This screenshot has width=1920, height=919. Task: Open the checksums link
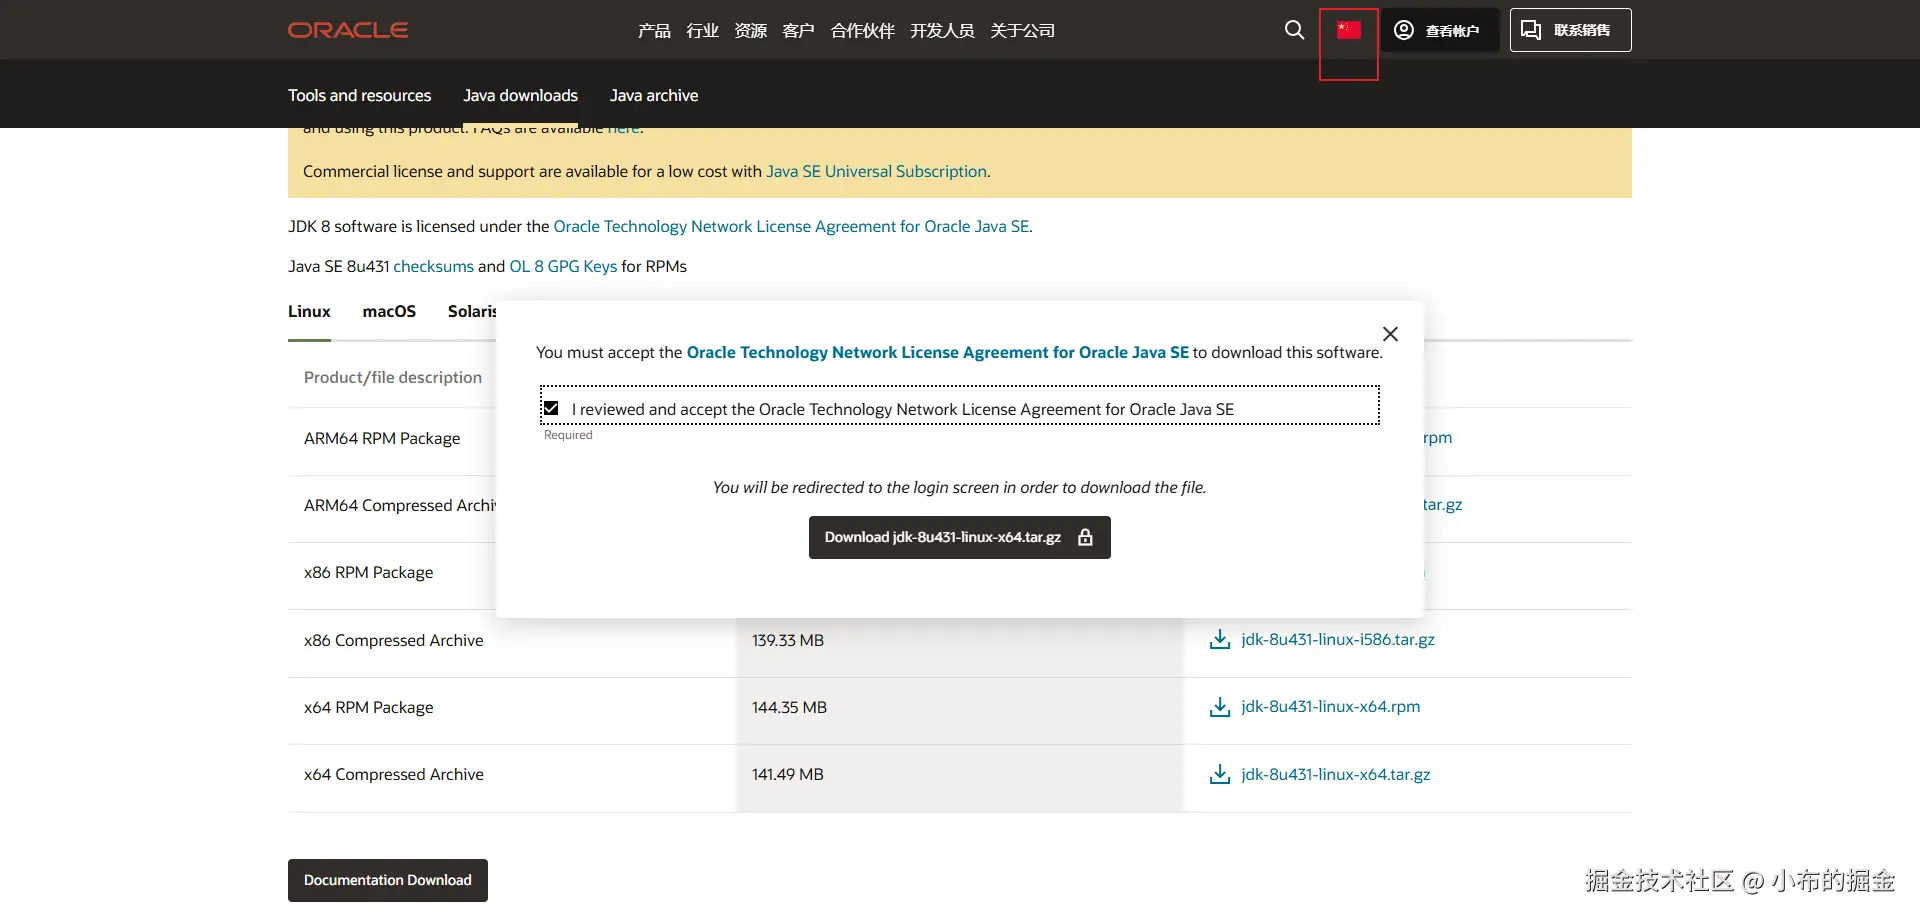[x=434, y=266]
